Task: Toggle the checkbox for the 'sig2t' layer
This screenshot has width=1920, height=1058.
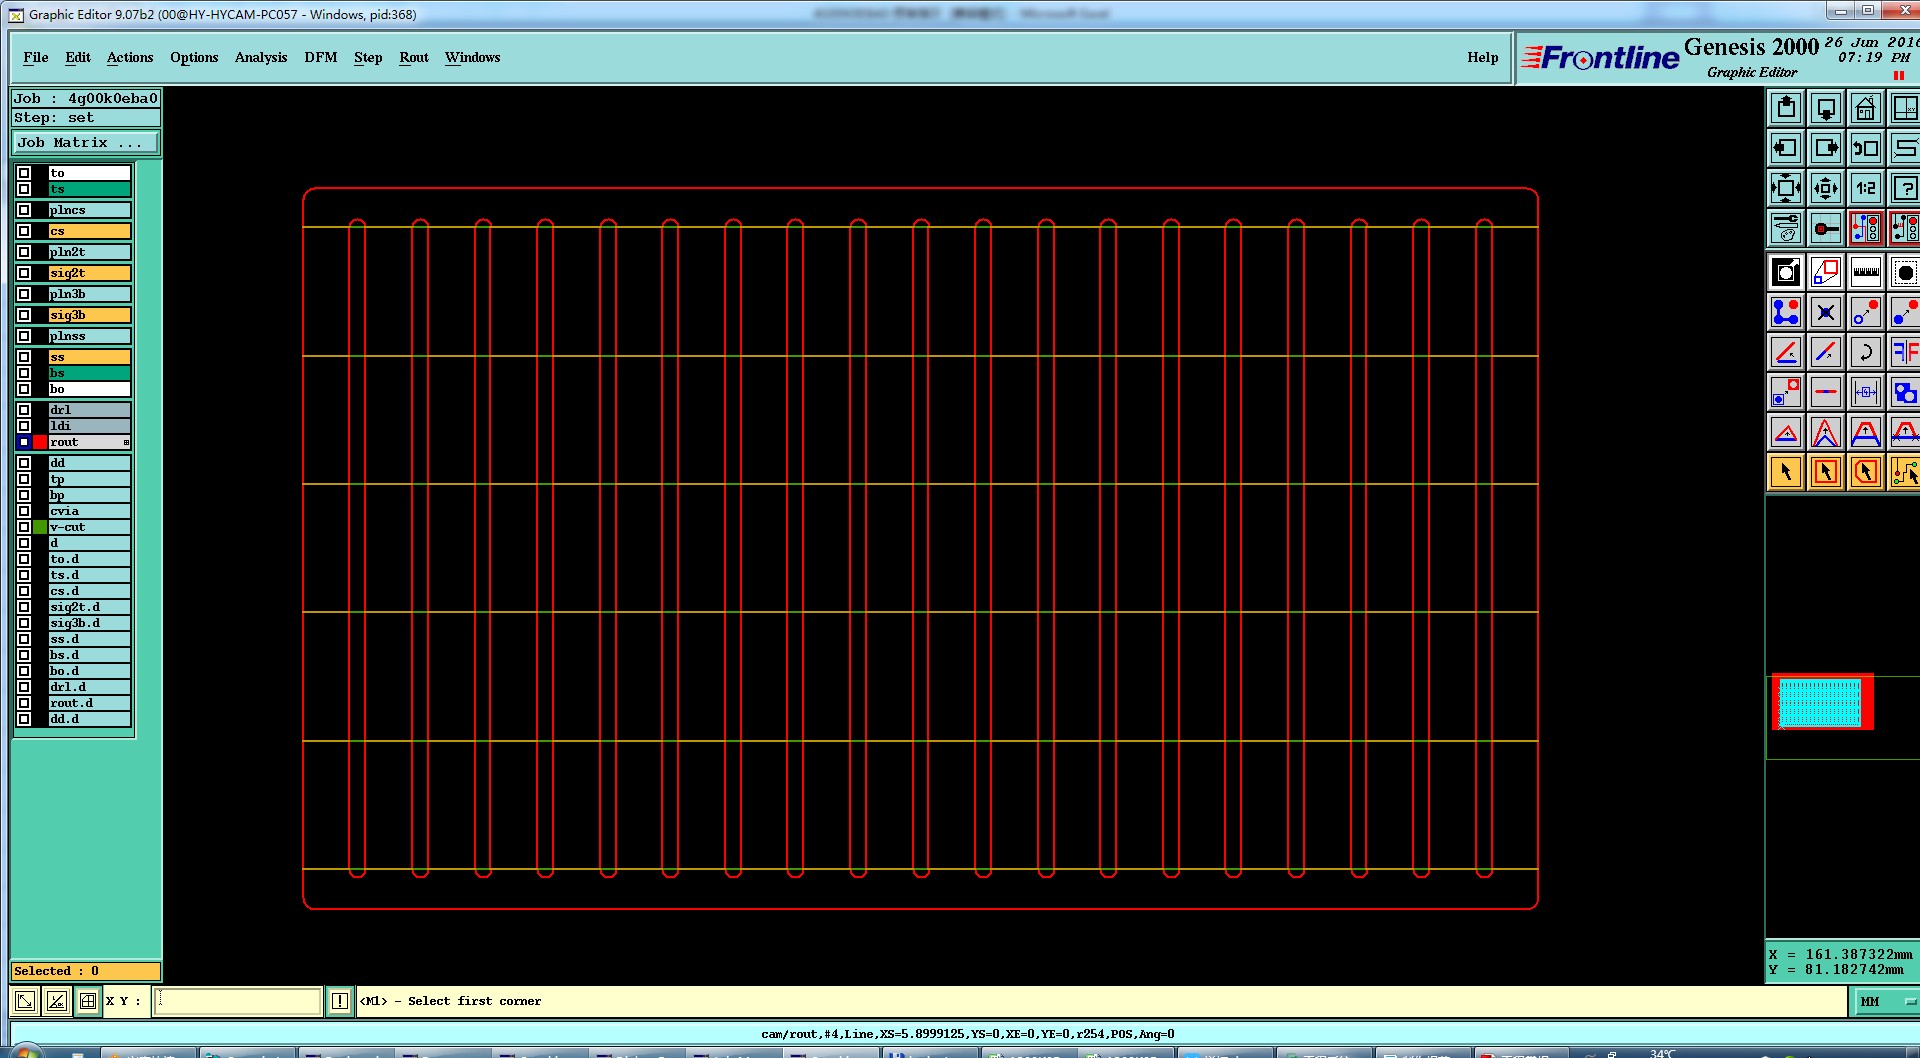Action: (x=24, y=273)
